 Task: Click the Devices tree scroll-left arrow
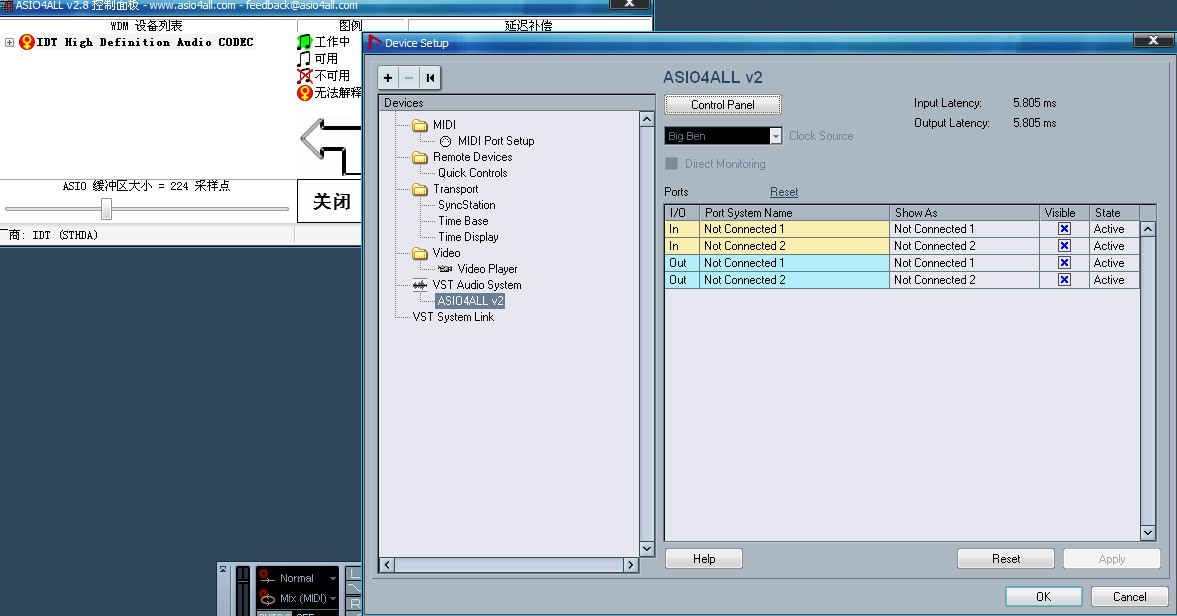pos(387,565)
